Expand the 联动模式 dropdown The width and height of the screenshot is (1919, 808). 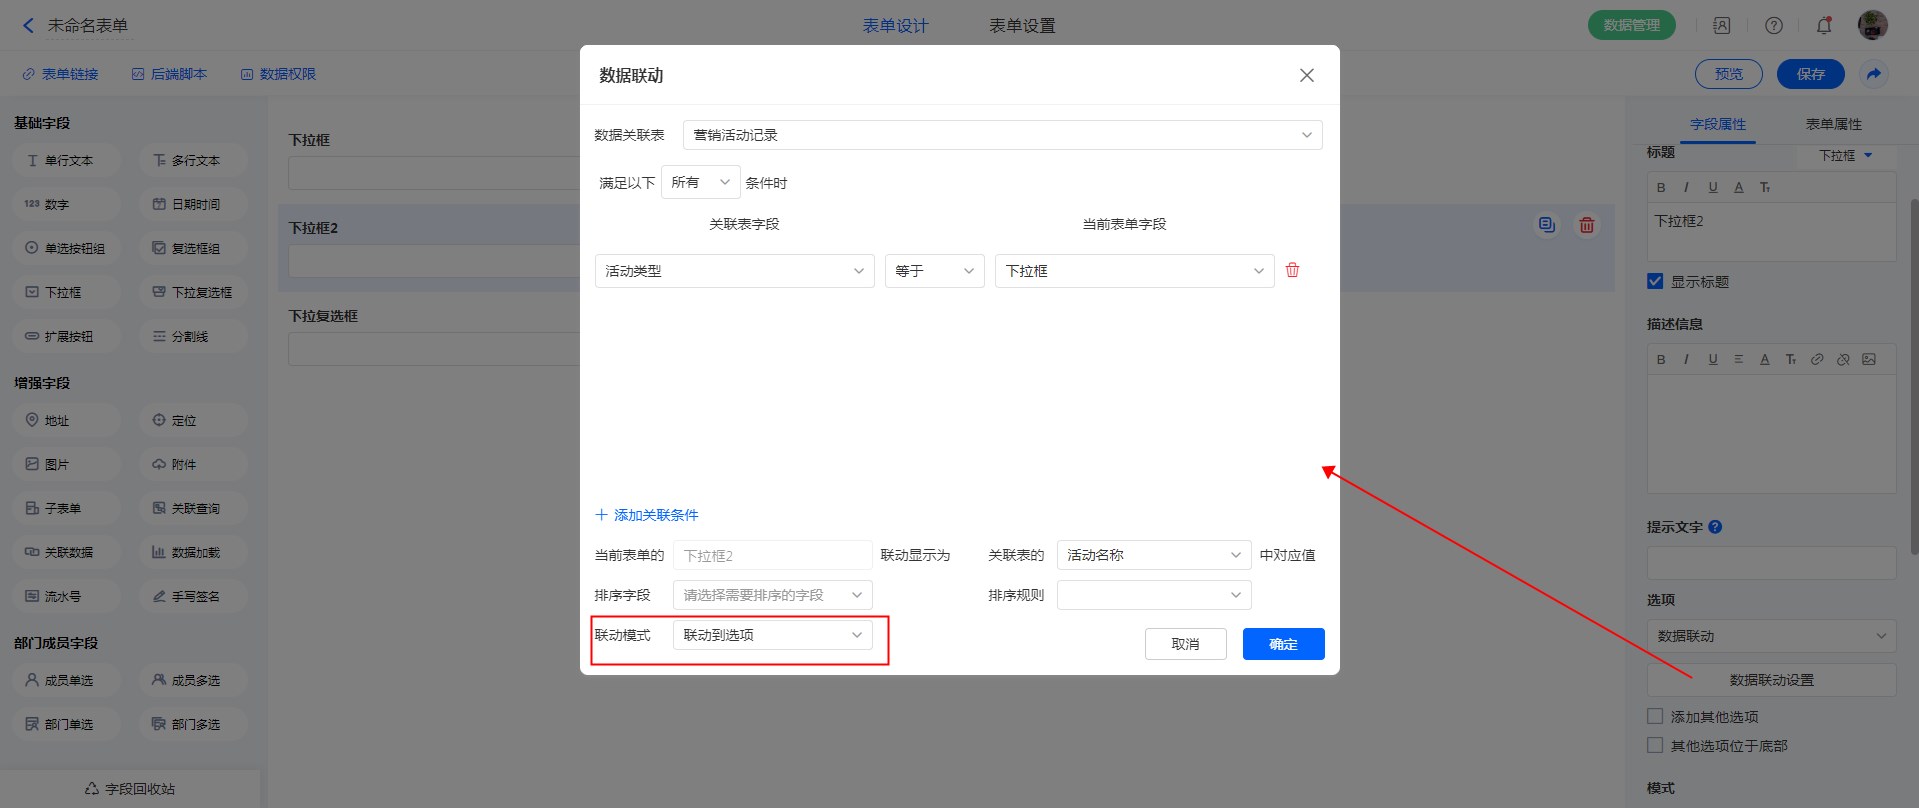tap(772, 635)
